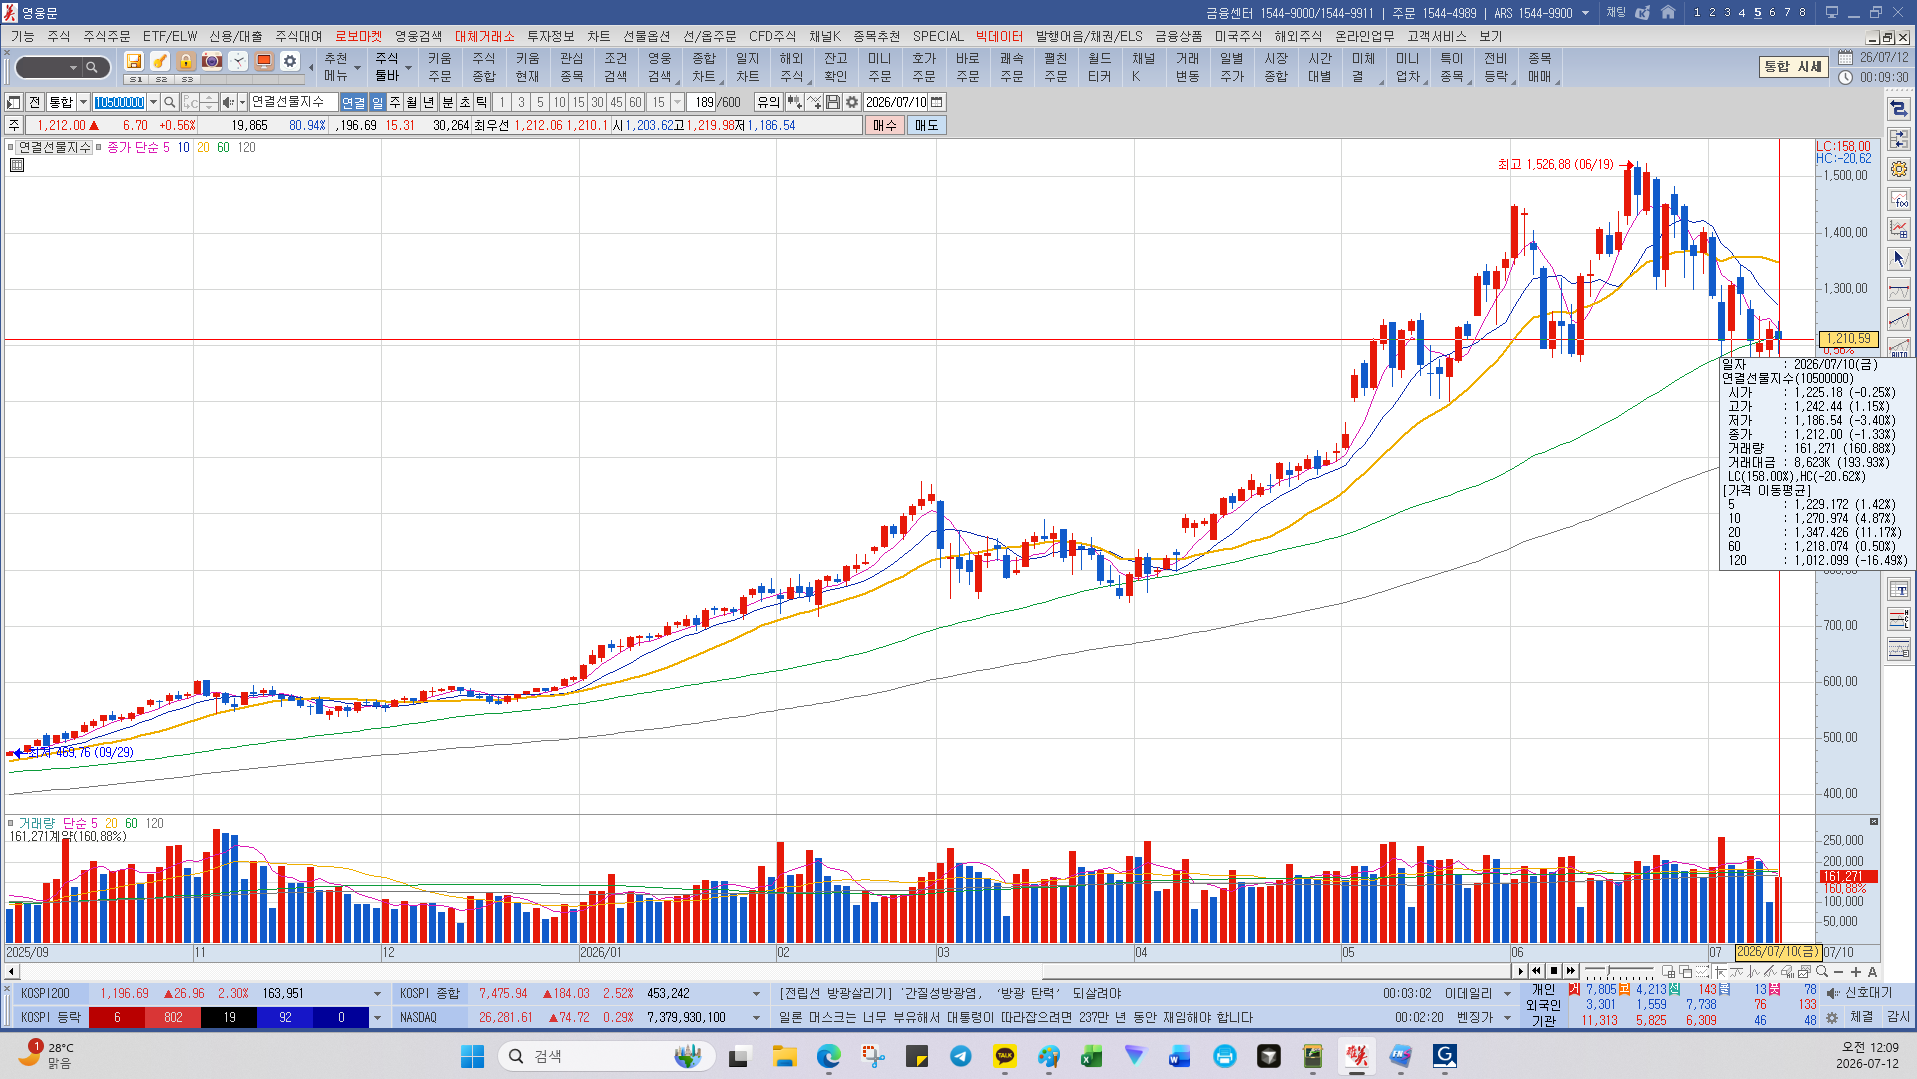Image resolution: width=1917 pixels, height=1079 pixels.
Task: Click the 매수 buy button
Action: click(x=885, y=125)
